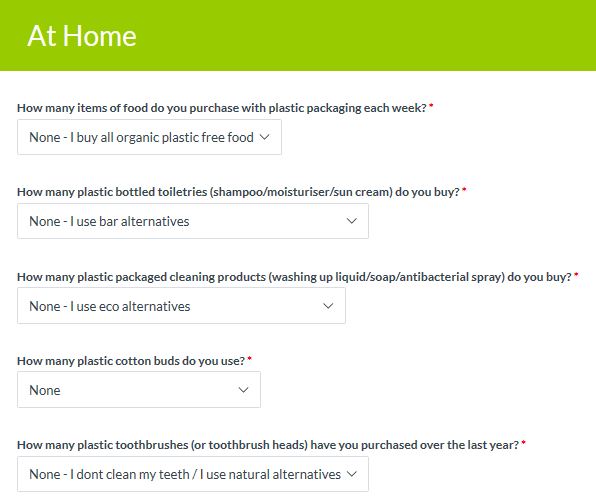The height and width of the screenshot is (501, 596).
Task: Open the cotton buds 'None' dropdown
Action: point(139,390)
